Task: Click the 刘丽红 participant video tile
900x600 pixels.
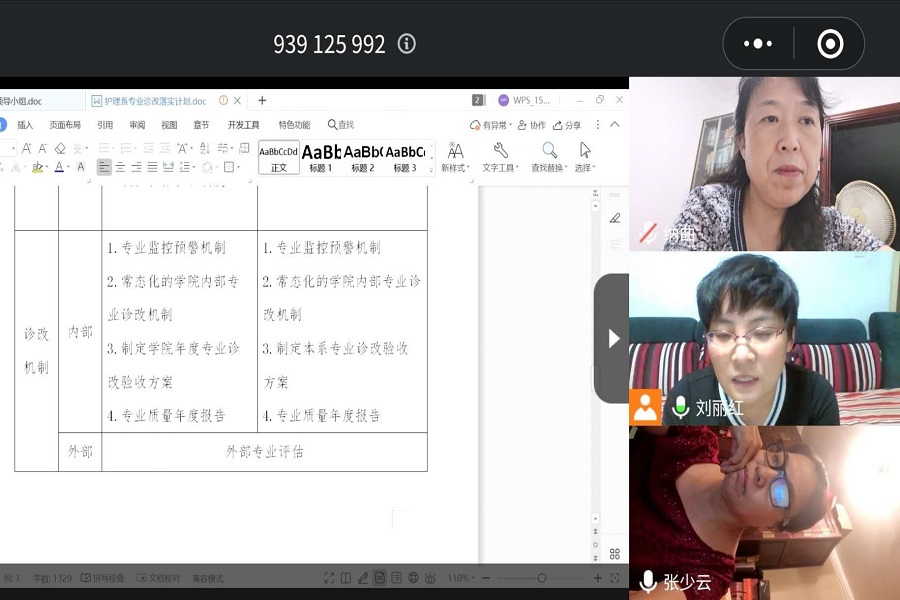Action: pyautogui.click(x=764, y=338)
